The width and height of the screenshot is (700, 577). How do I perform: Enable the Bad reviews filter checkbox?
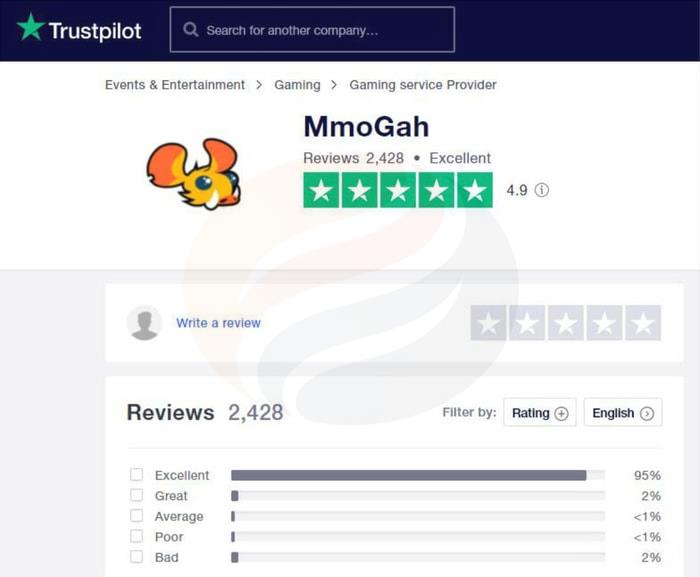coord(137,557)
